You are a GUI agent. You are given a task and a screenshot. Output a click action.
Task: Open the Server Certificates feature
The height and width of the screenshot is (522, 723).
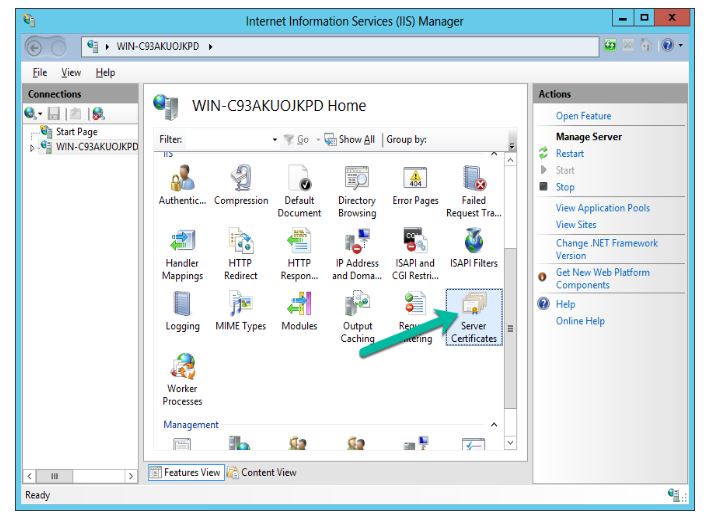pos(473,312)
